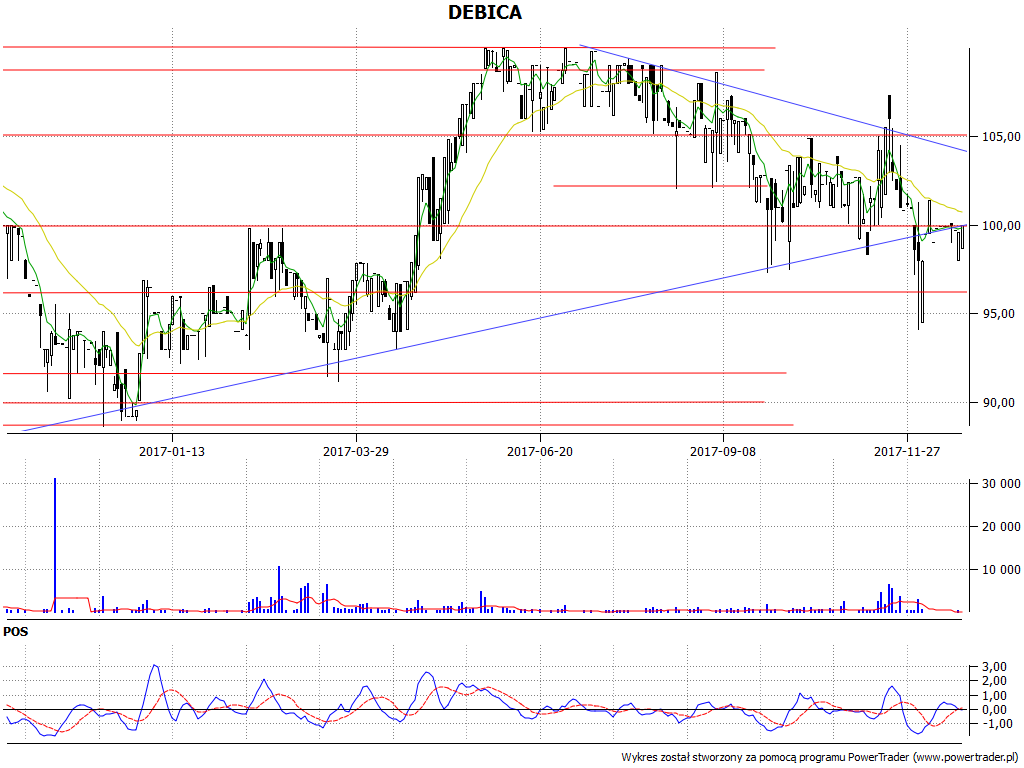Image resolution: width=1024 pixels, height=768 pixels.
Task: Click the 20 000 volume axis label
Action: pyautogui.click(x=1001, y=527)
